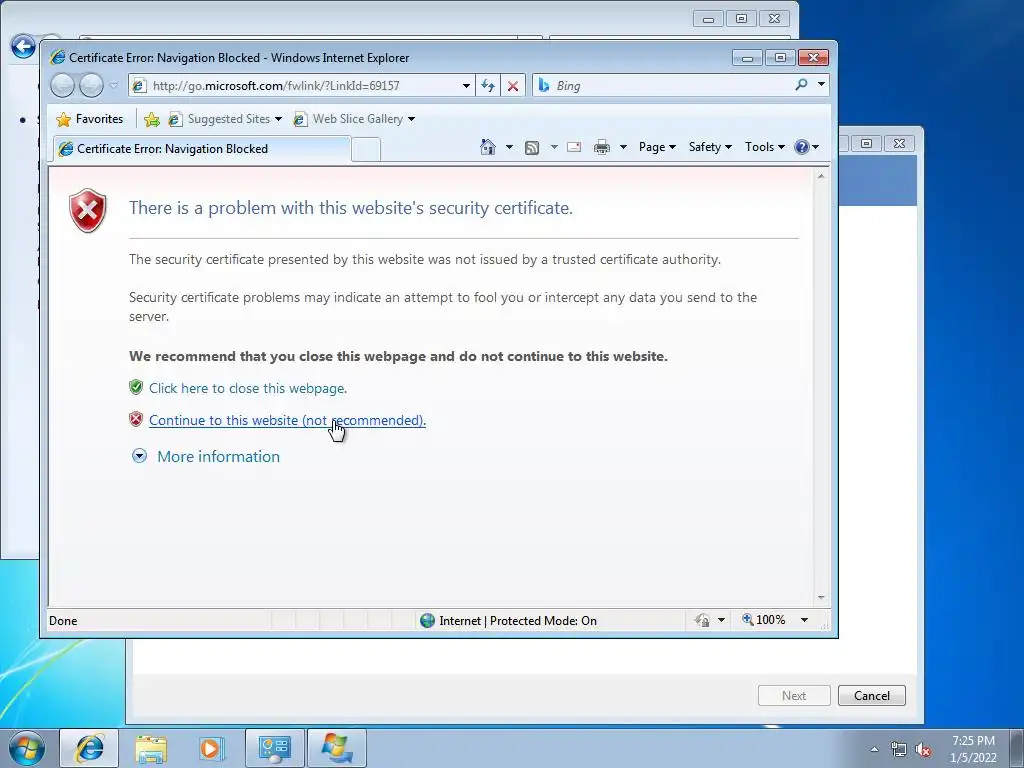Click the IE forward navigation button
Image resolution: width=1024 pixels, height=768 pixels.
tap(91, 86)
